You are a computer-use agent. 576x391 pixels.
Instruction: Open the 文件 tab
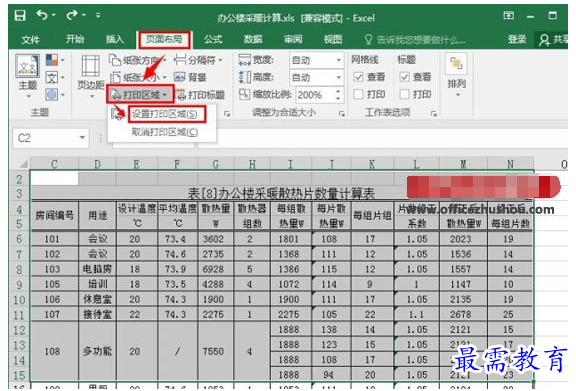[30, 39]
